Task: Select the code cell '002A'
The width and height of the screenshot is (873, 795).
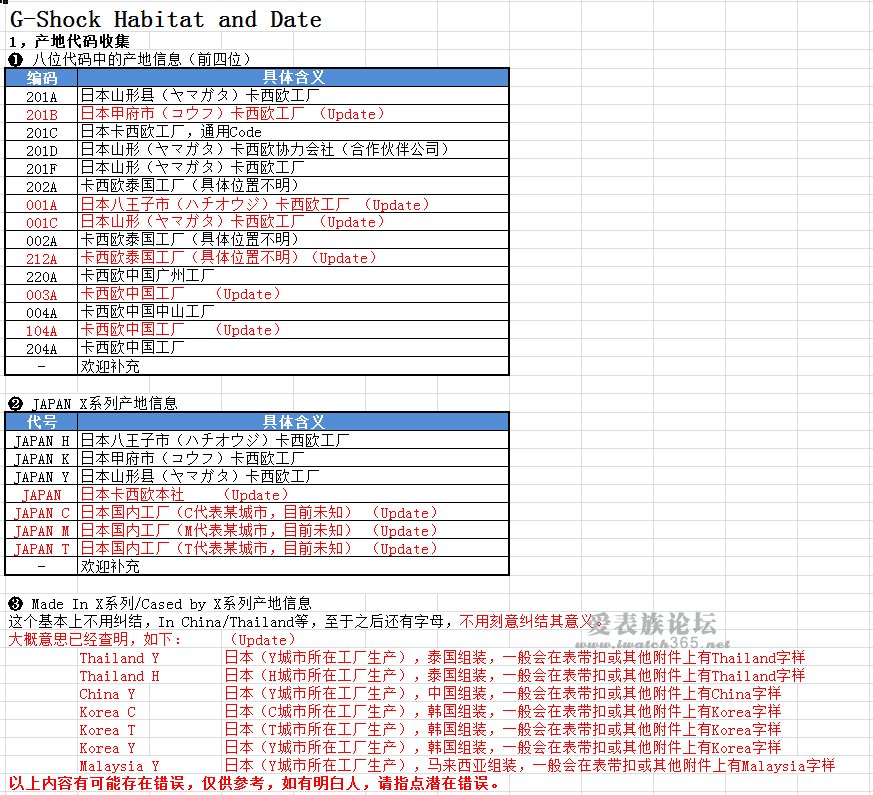Action: point(41,241)
